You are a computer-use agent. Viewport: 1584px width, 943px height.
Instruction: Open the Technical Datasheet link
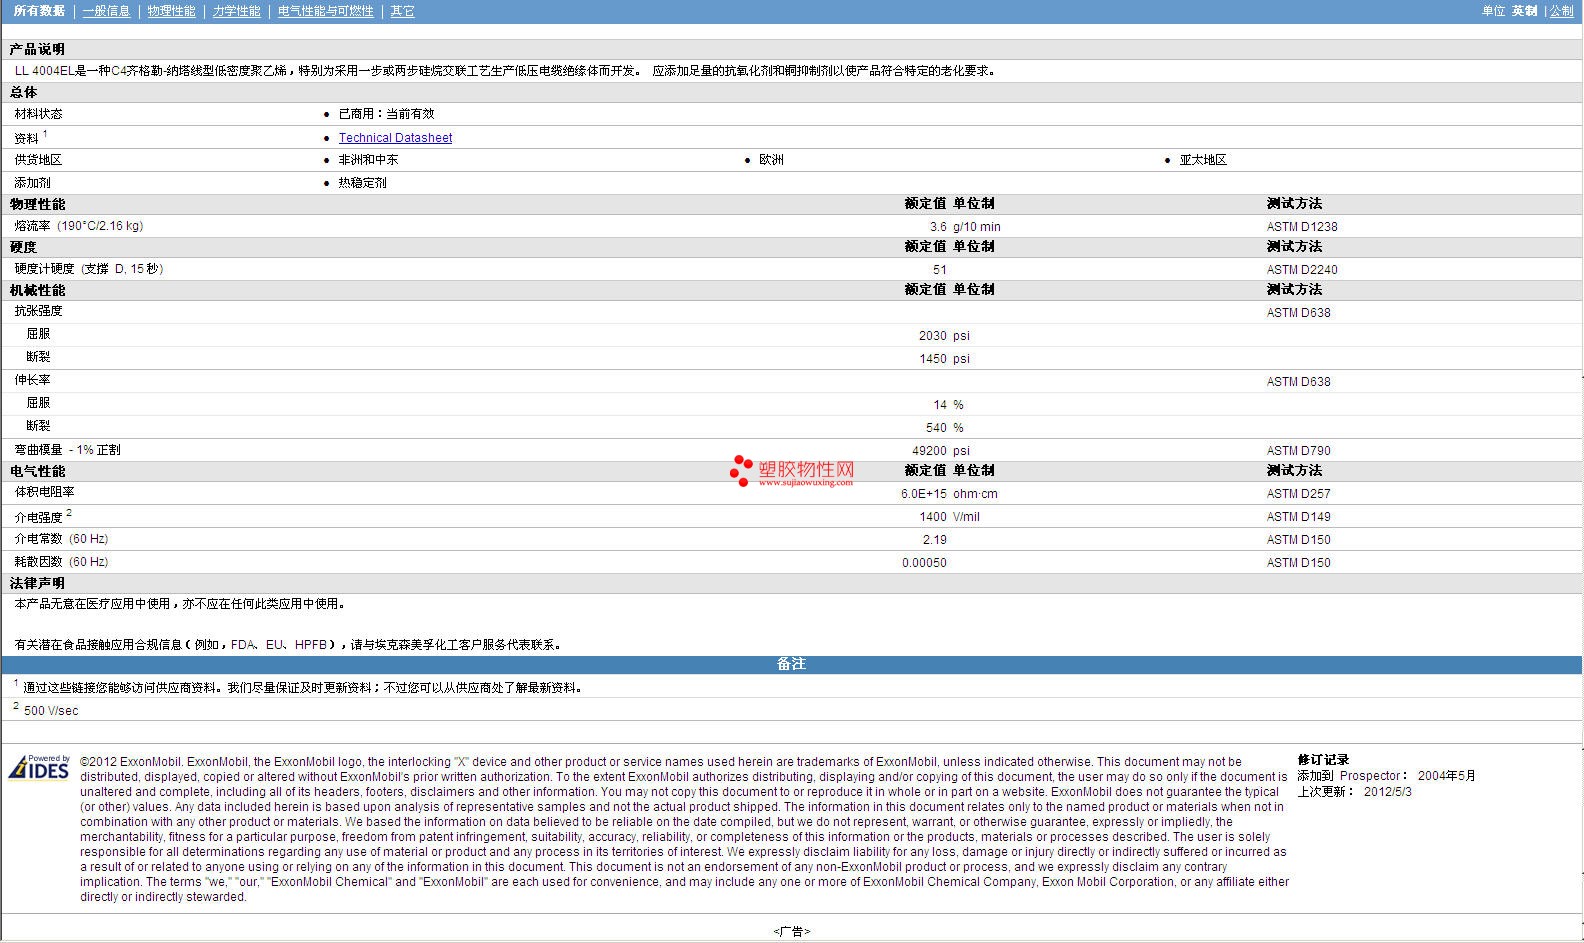coord(395,138)
